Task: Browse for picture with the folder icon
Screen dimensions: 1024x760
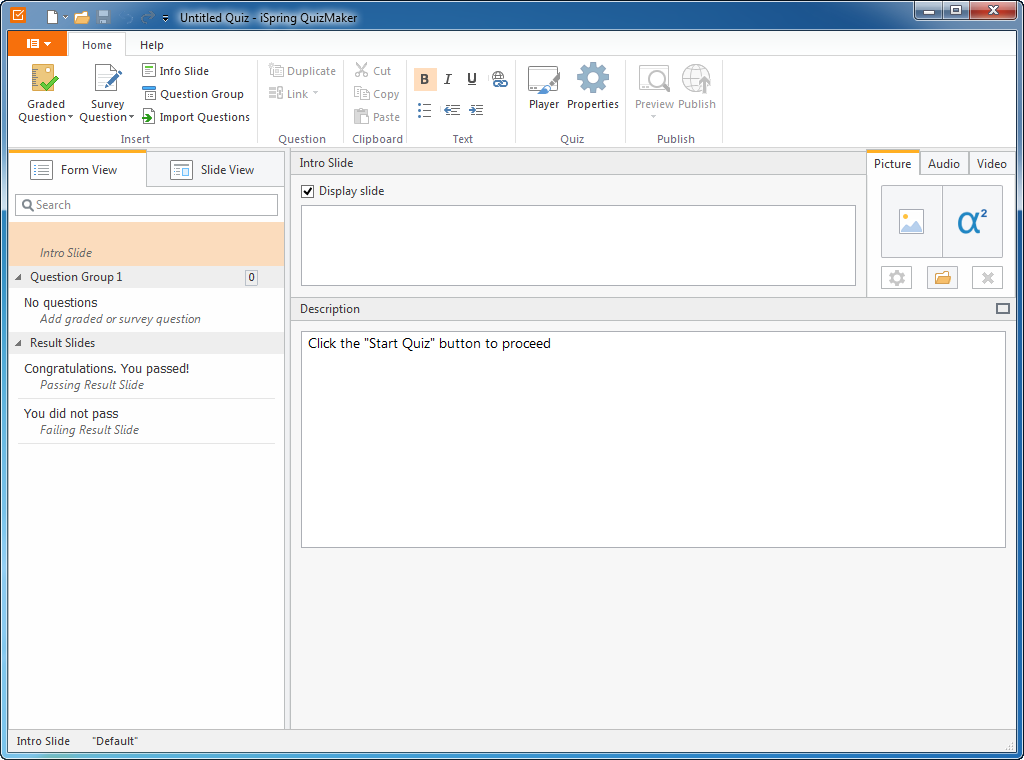Action: click(942, 278)
